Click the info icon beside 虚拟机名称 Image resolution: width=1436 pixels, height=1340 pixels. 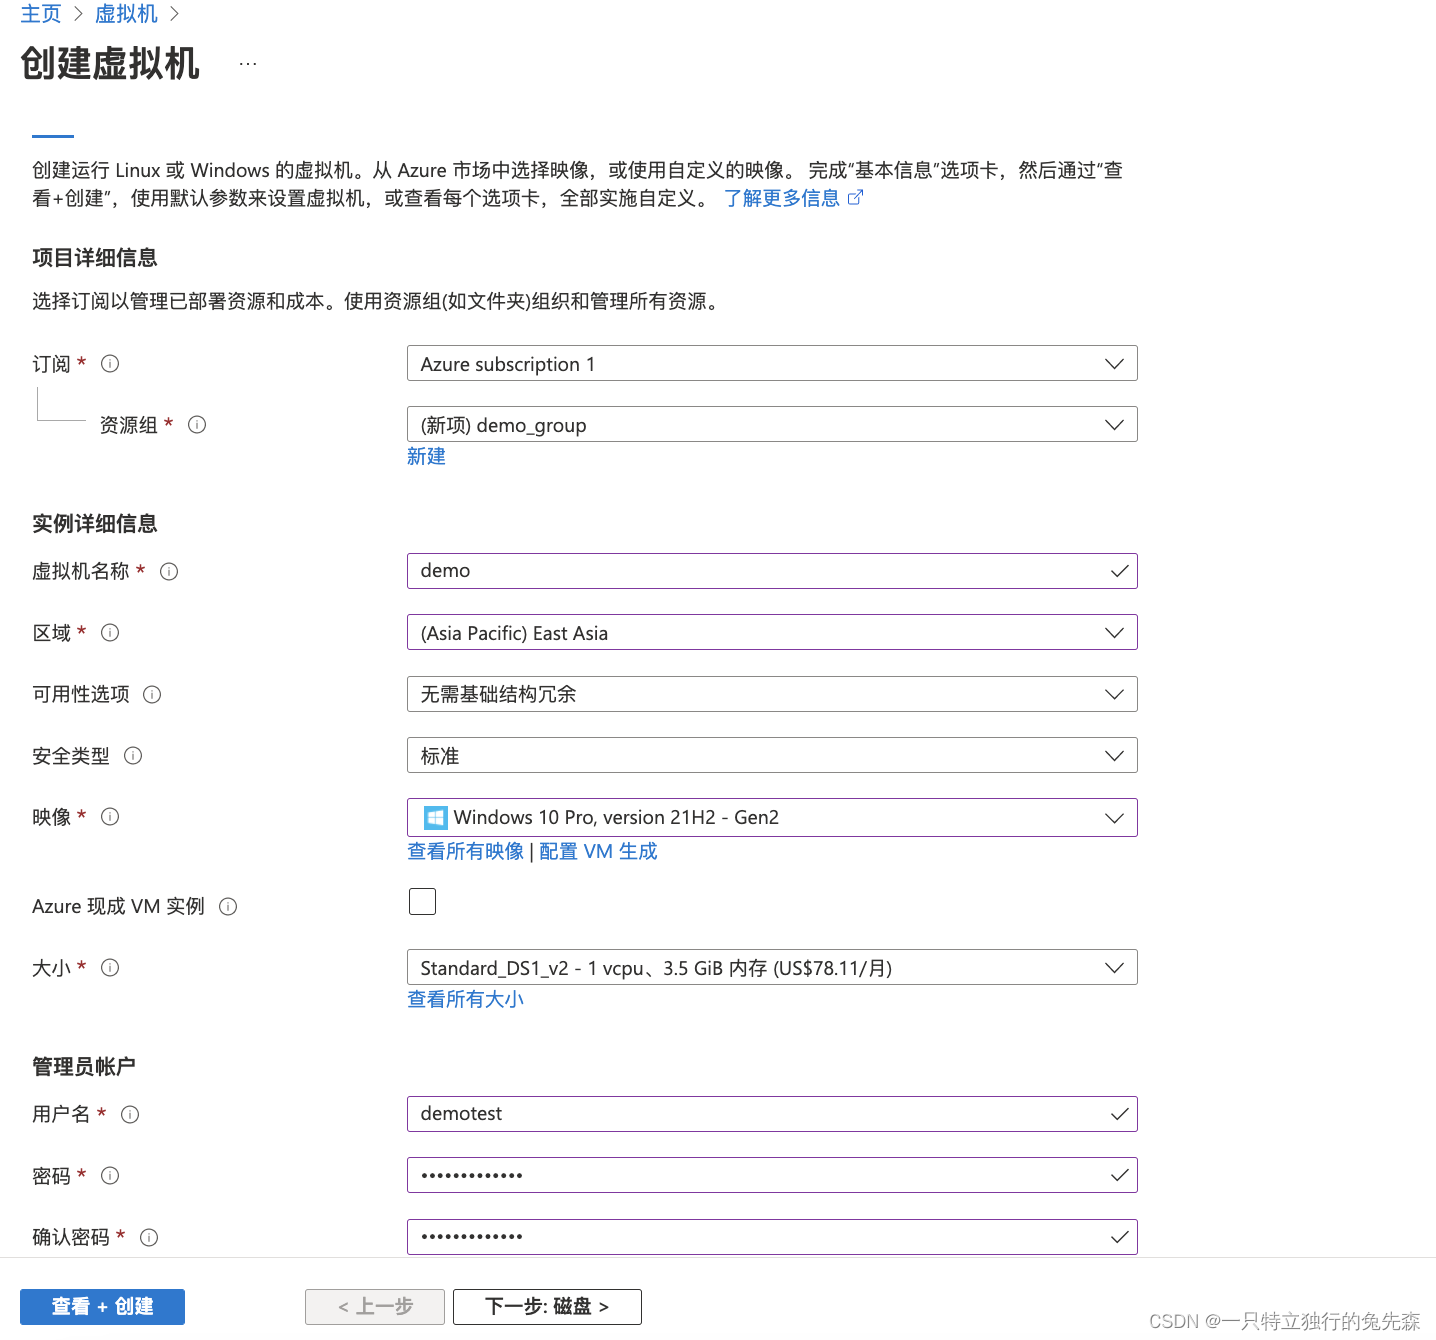pos(169,572)
